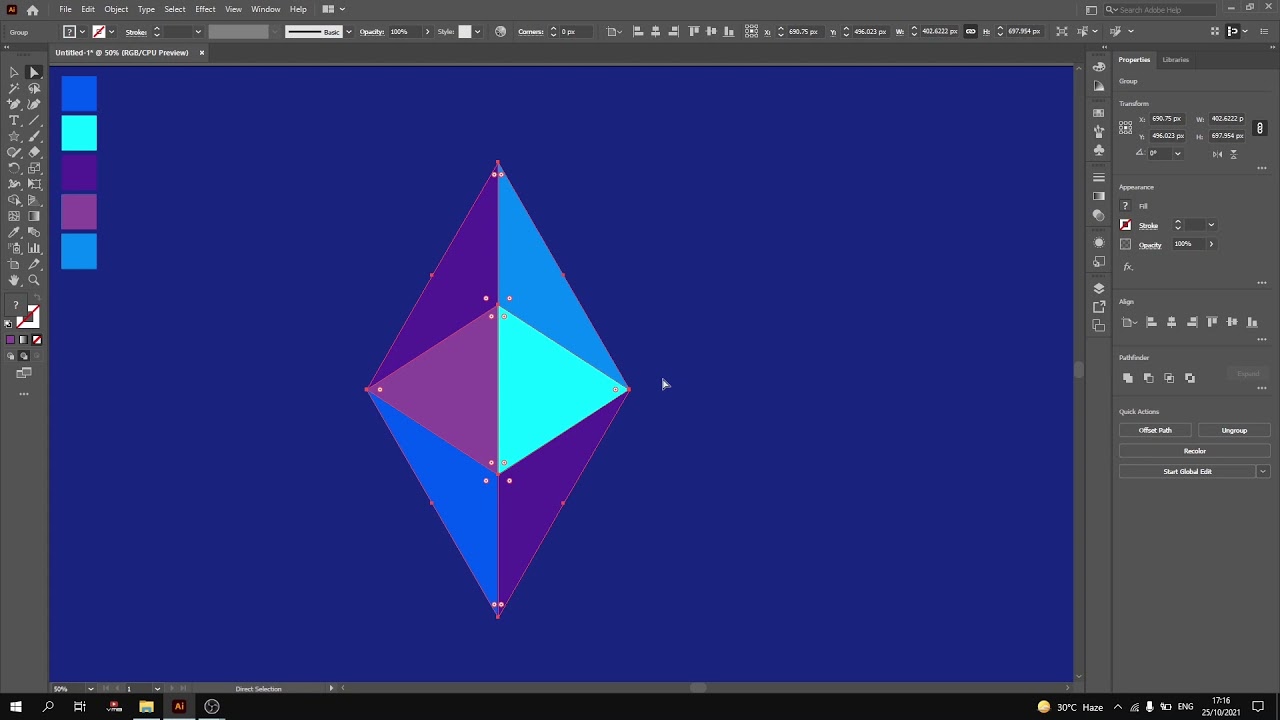
Task: Select the Lasso tool
Action: click(x=34, y=88)
